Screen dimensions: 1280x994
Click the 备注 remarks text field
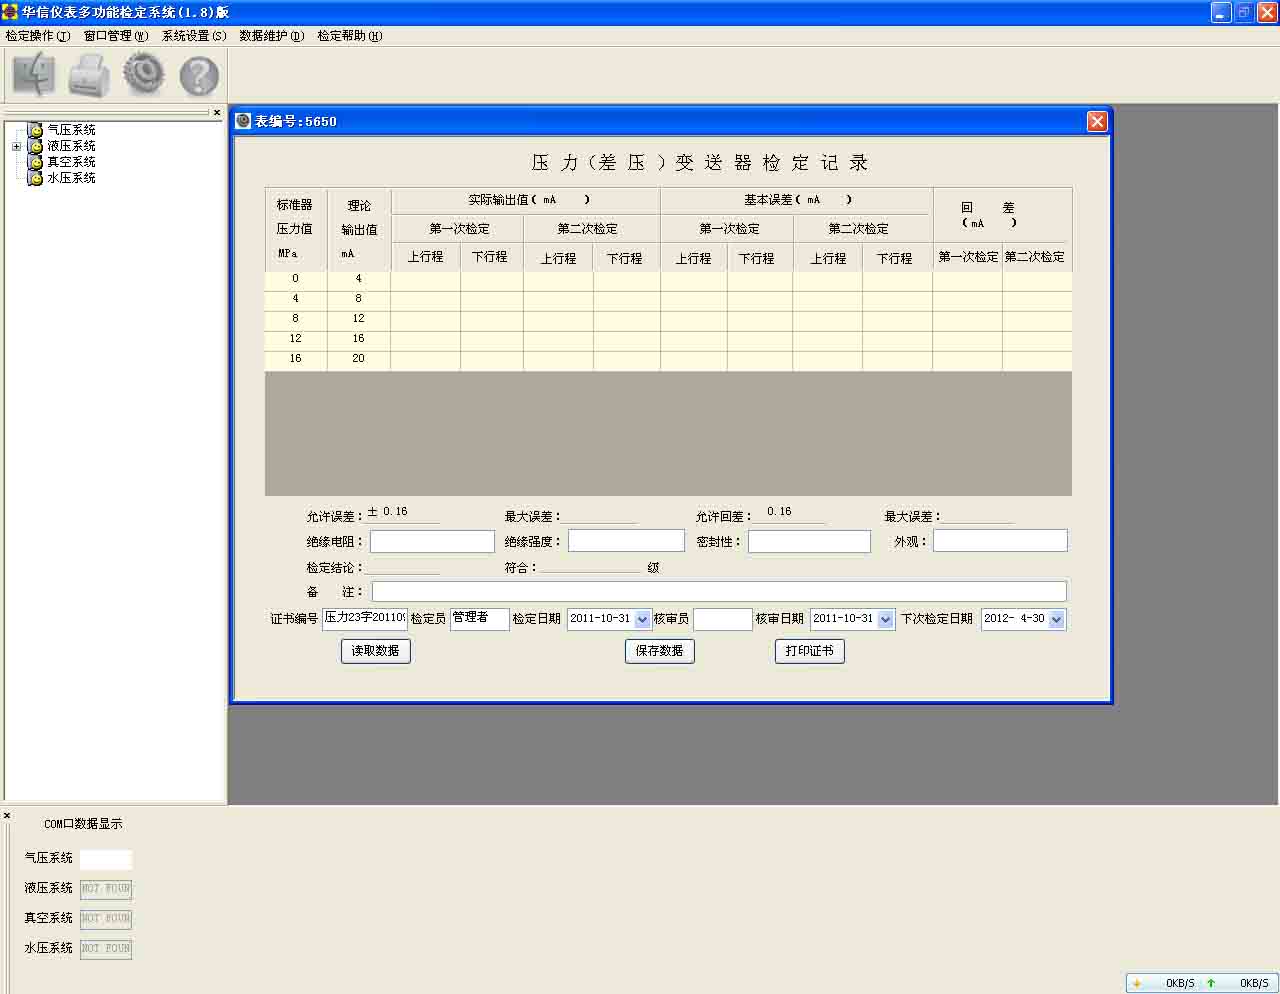pos(718,592)
